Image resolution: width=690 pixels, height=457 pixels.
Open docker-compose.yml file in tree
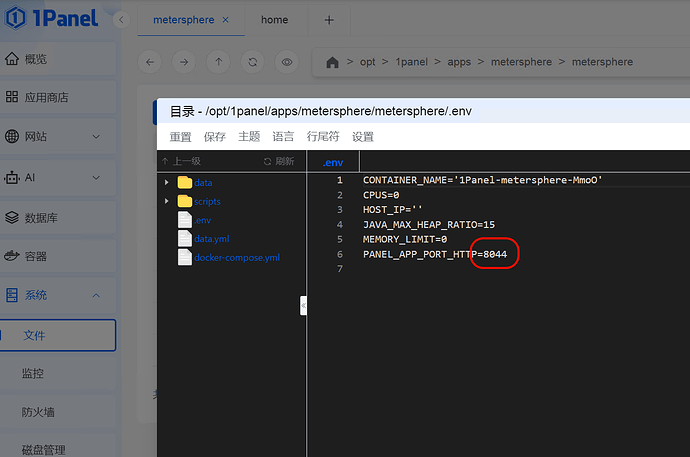pyautogui.click(x=236, y=258)
